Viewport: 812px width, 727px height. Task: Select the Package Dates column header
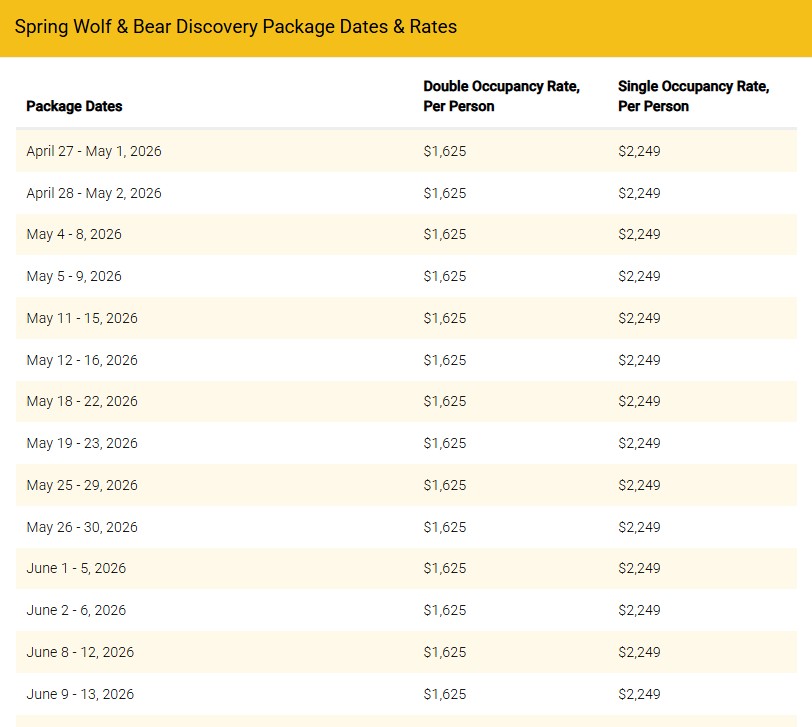74,106
